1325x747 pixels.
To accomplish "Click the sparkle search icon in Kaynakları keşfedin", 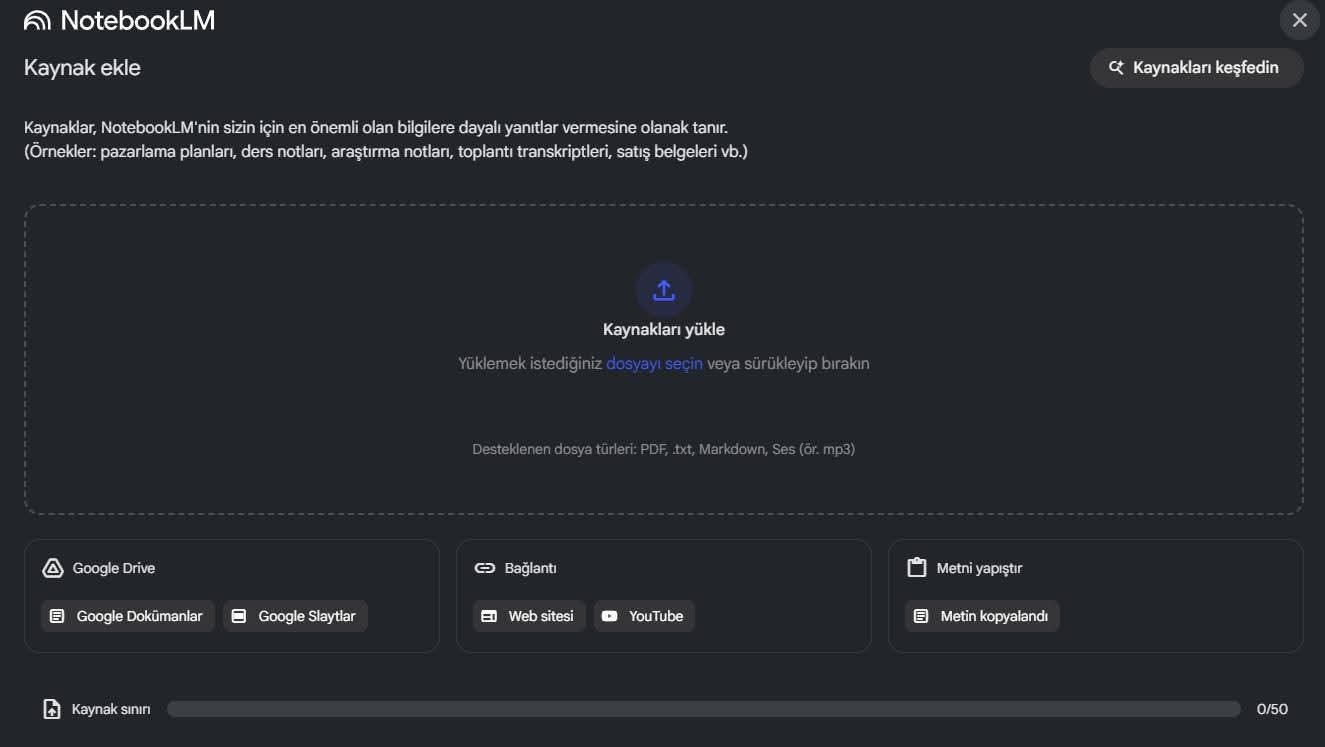I will point(1117,68).
